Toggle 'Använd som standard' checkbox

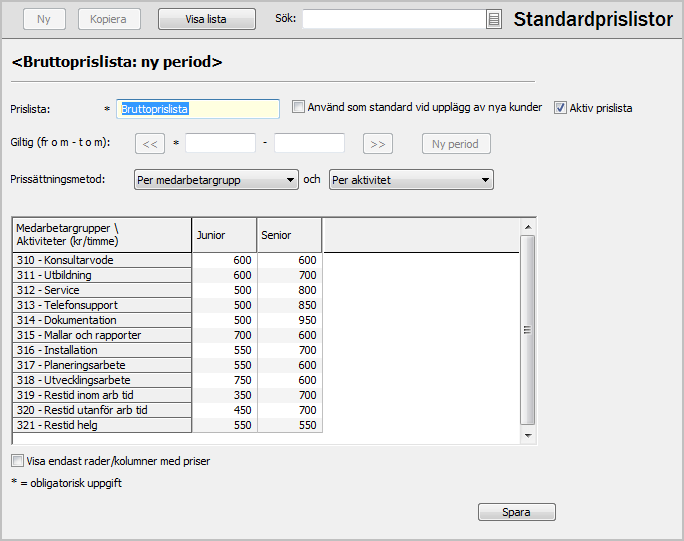[x=298, y=107]
